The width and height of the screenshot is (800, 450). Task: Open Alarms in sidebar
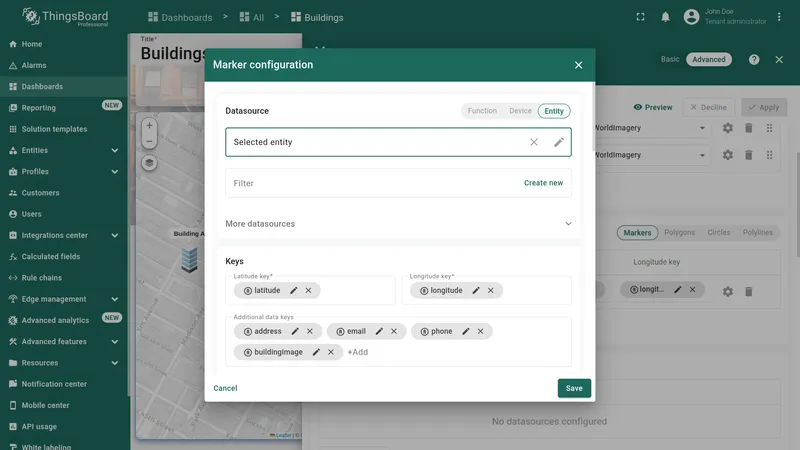64,65
